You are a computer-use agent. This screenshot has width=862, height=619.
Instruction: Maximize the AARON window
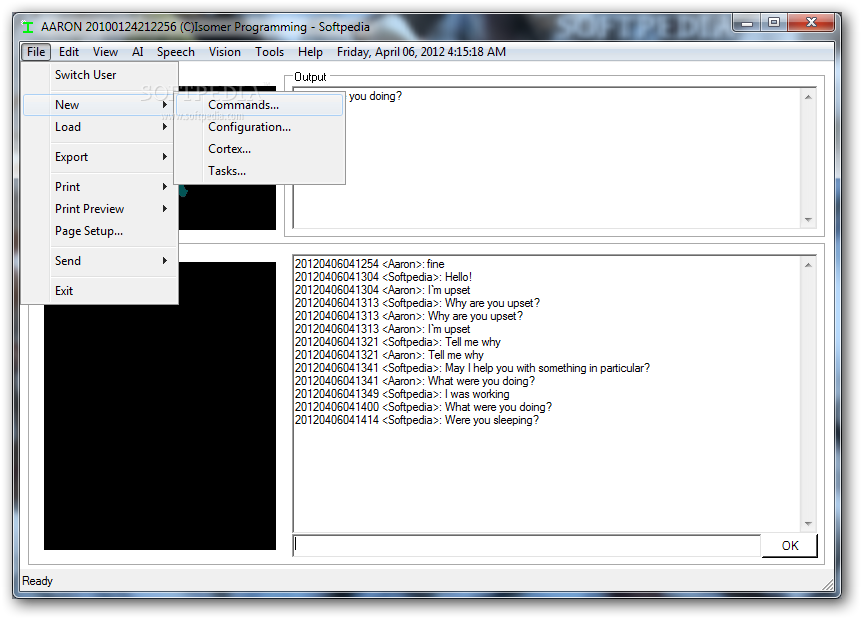tap(774, 23)
